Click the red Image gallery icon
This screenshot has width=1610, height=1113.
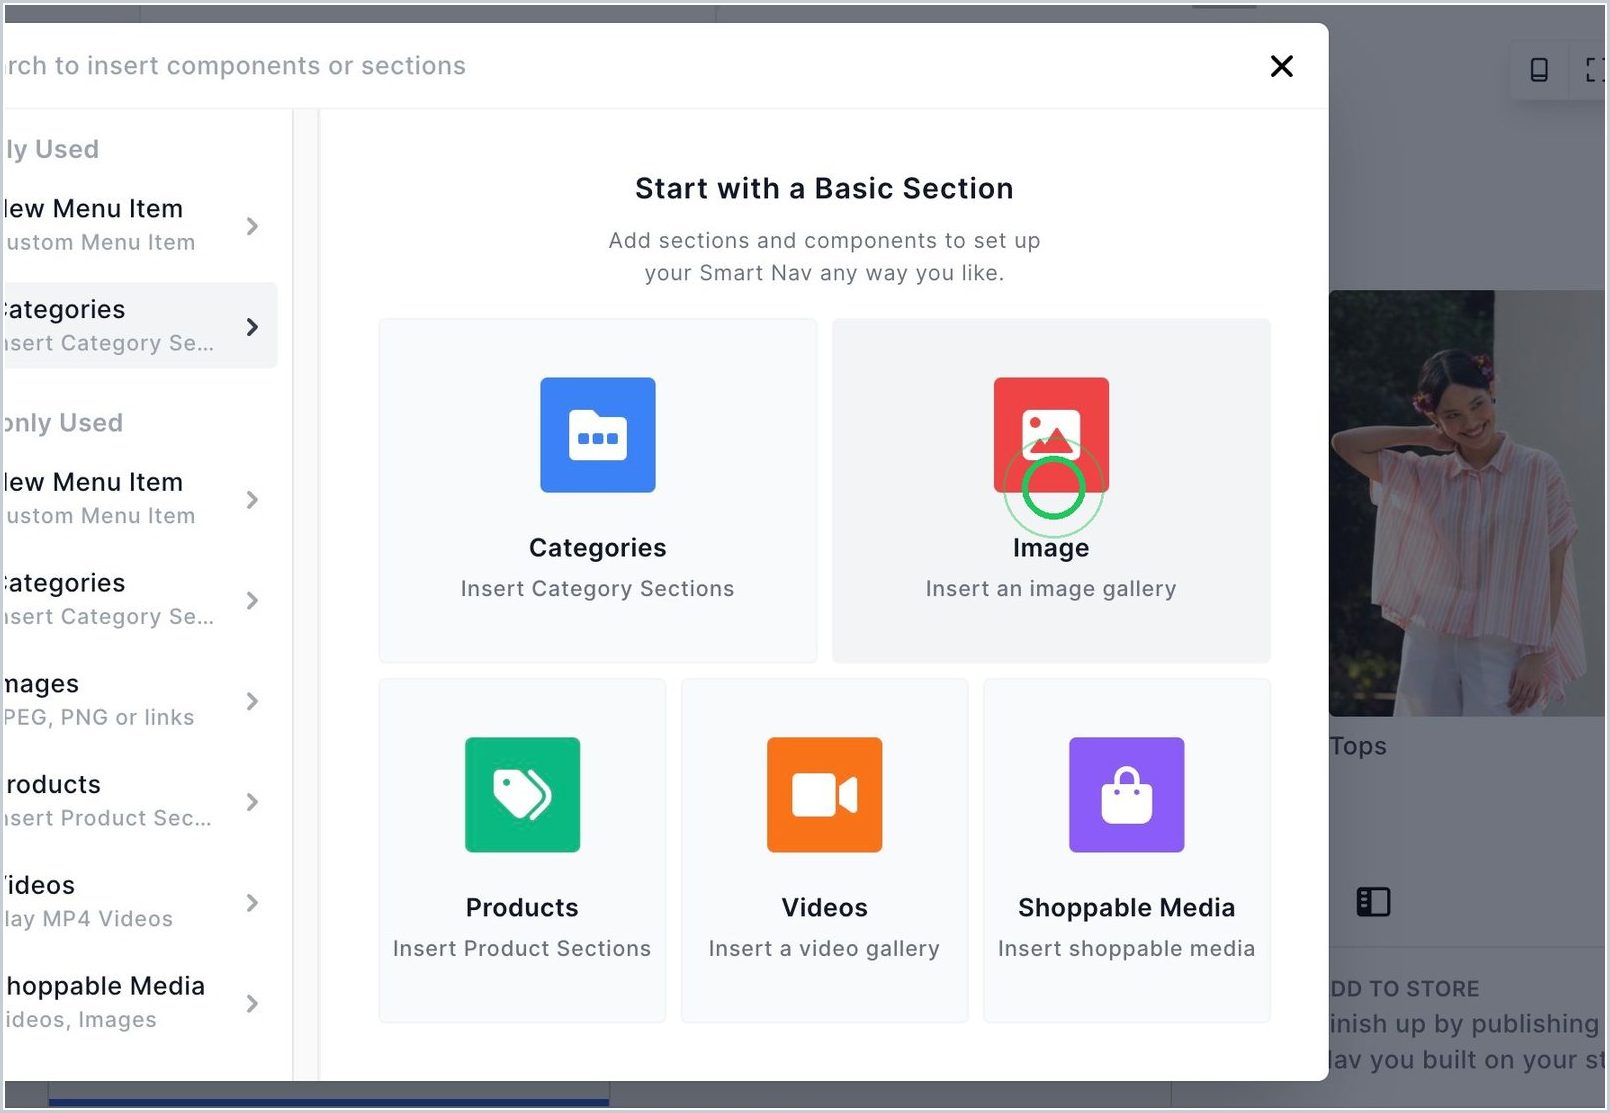[1051, 435]
